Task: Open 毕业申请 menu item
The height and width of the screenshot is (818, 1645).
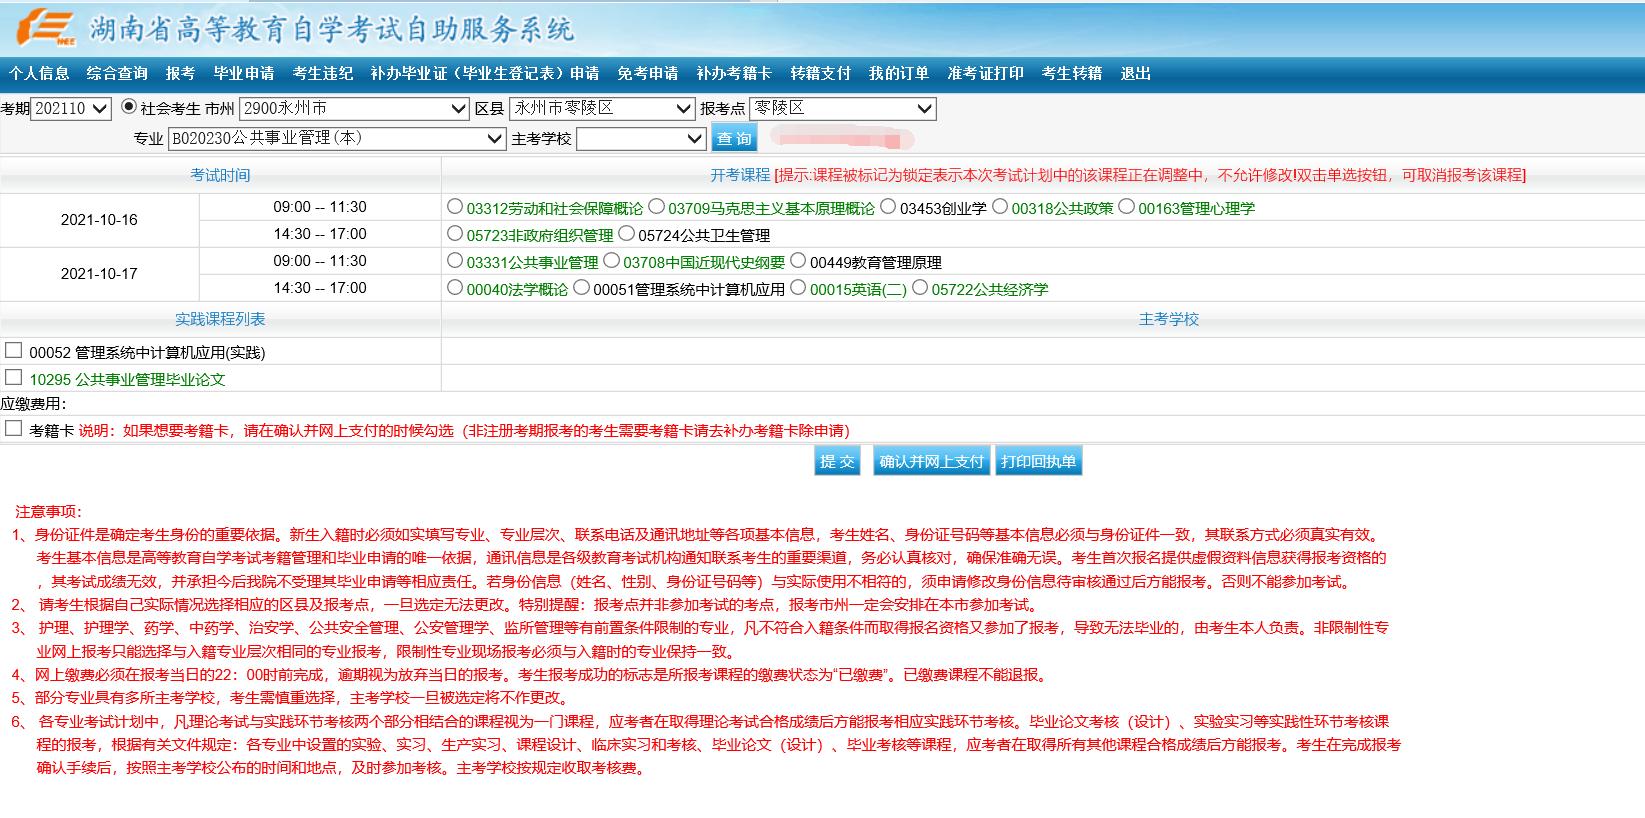Action: click(244, 73)
